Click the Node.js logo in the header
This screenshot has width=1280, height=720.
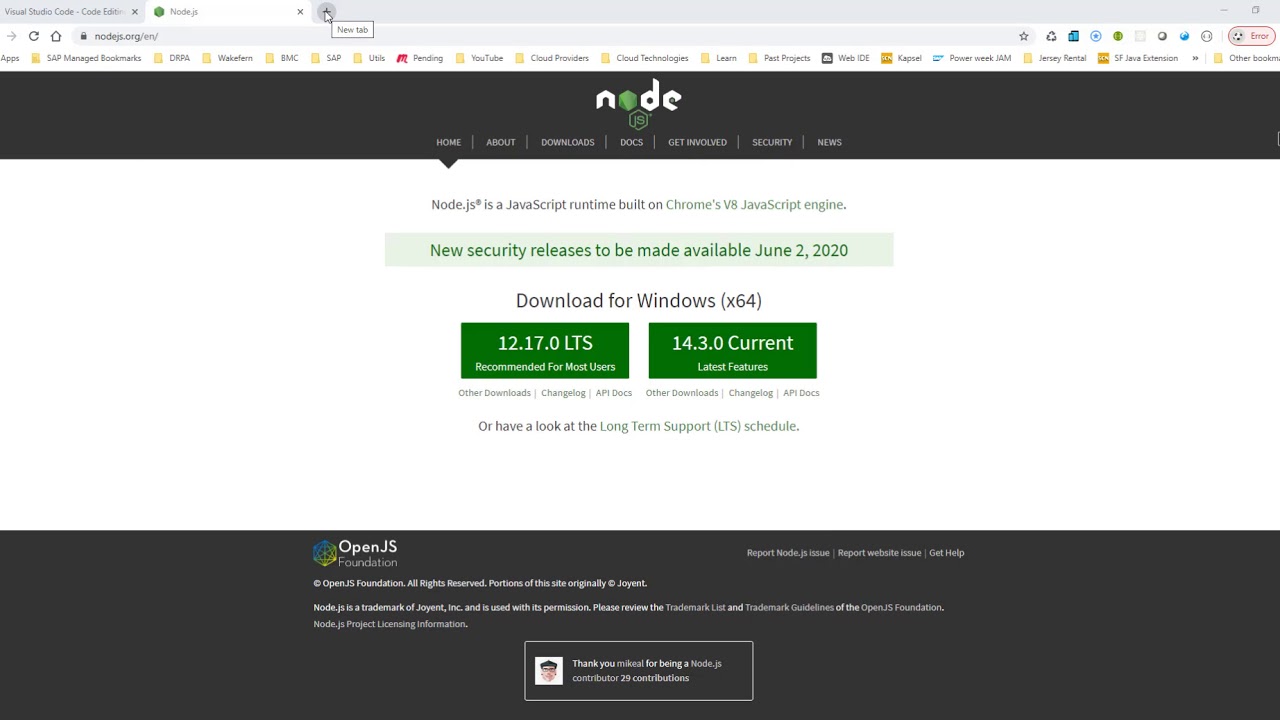tap(639, 104)
